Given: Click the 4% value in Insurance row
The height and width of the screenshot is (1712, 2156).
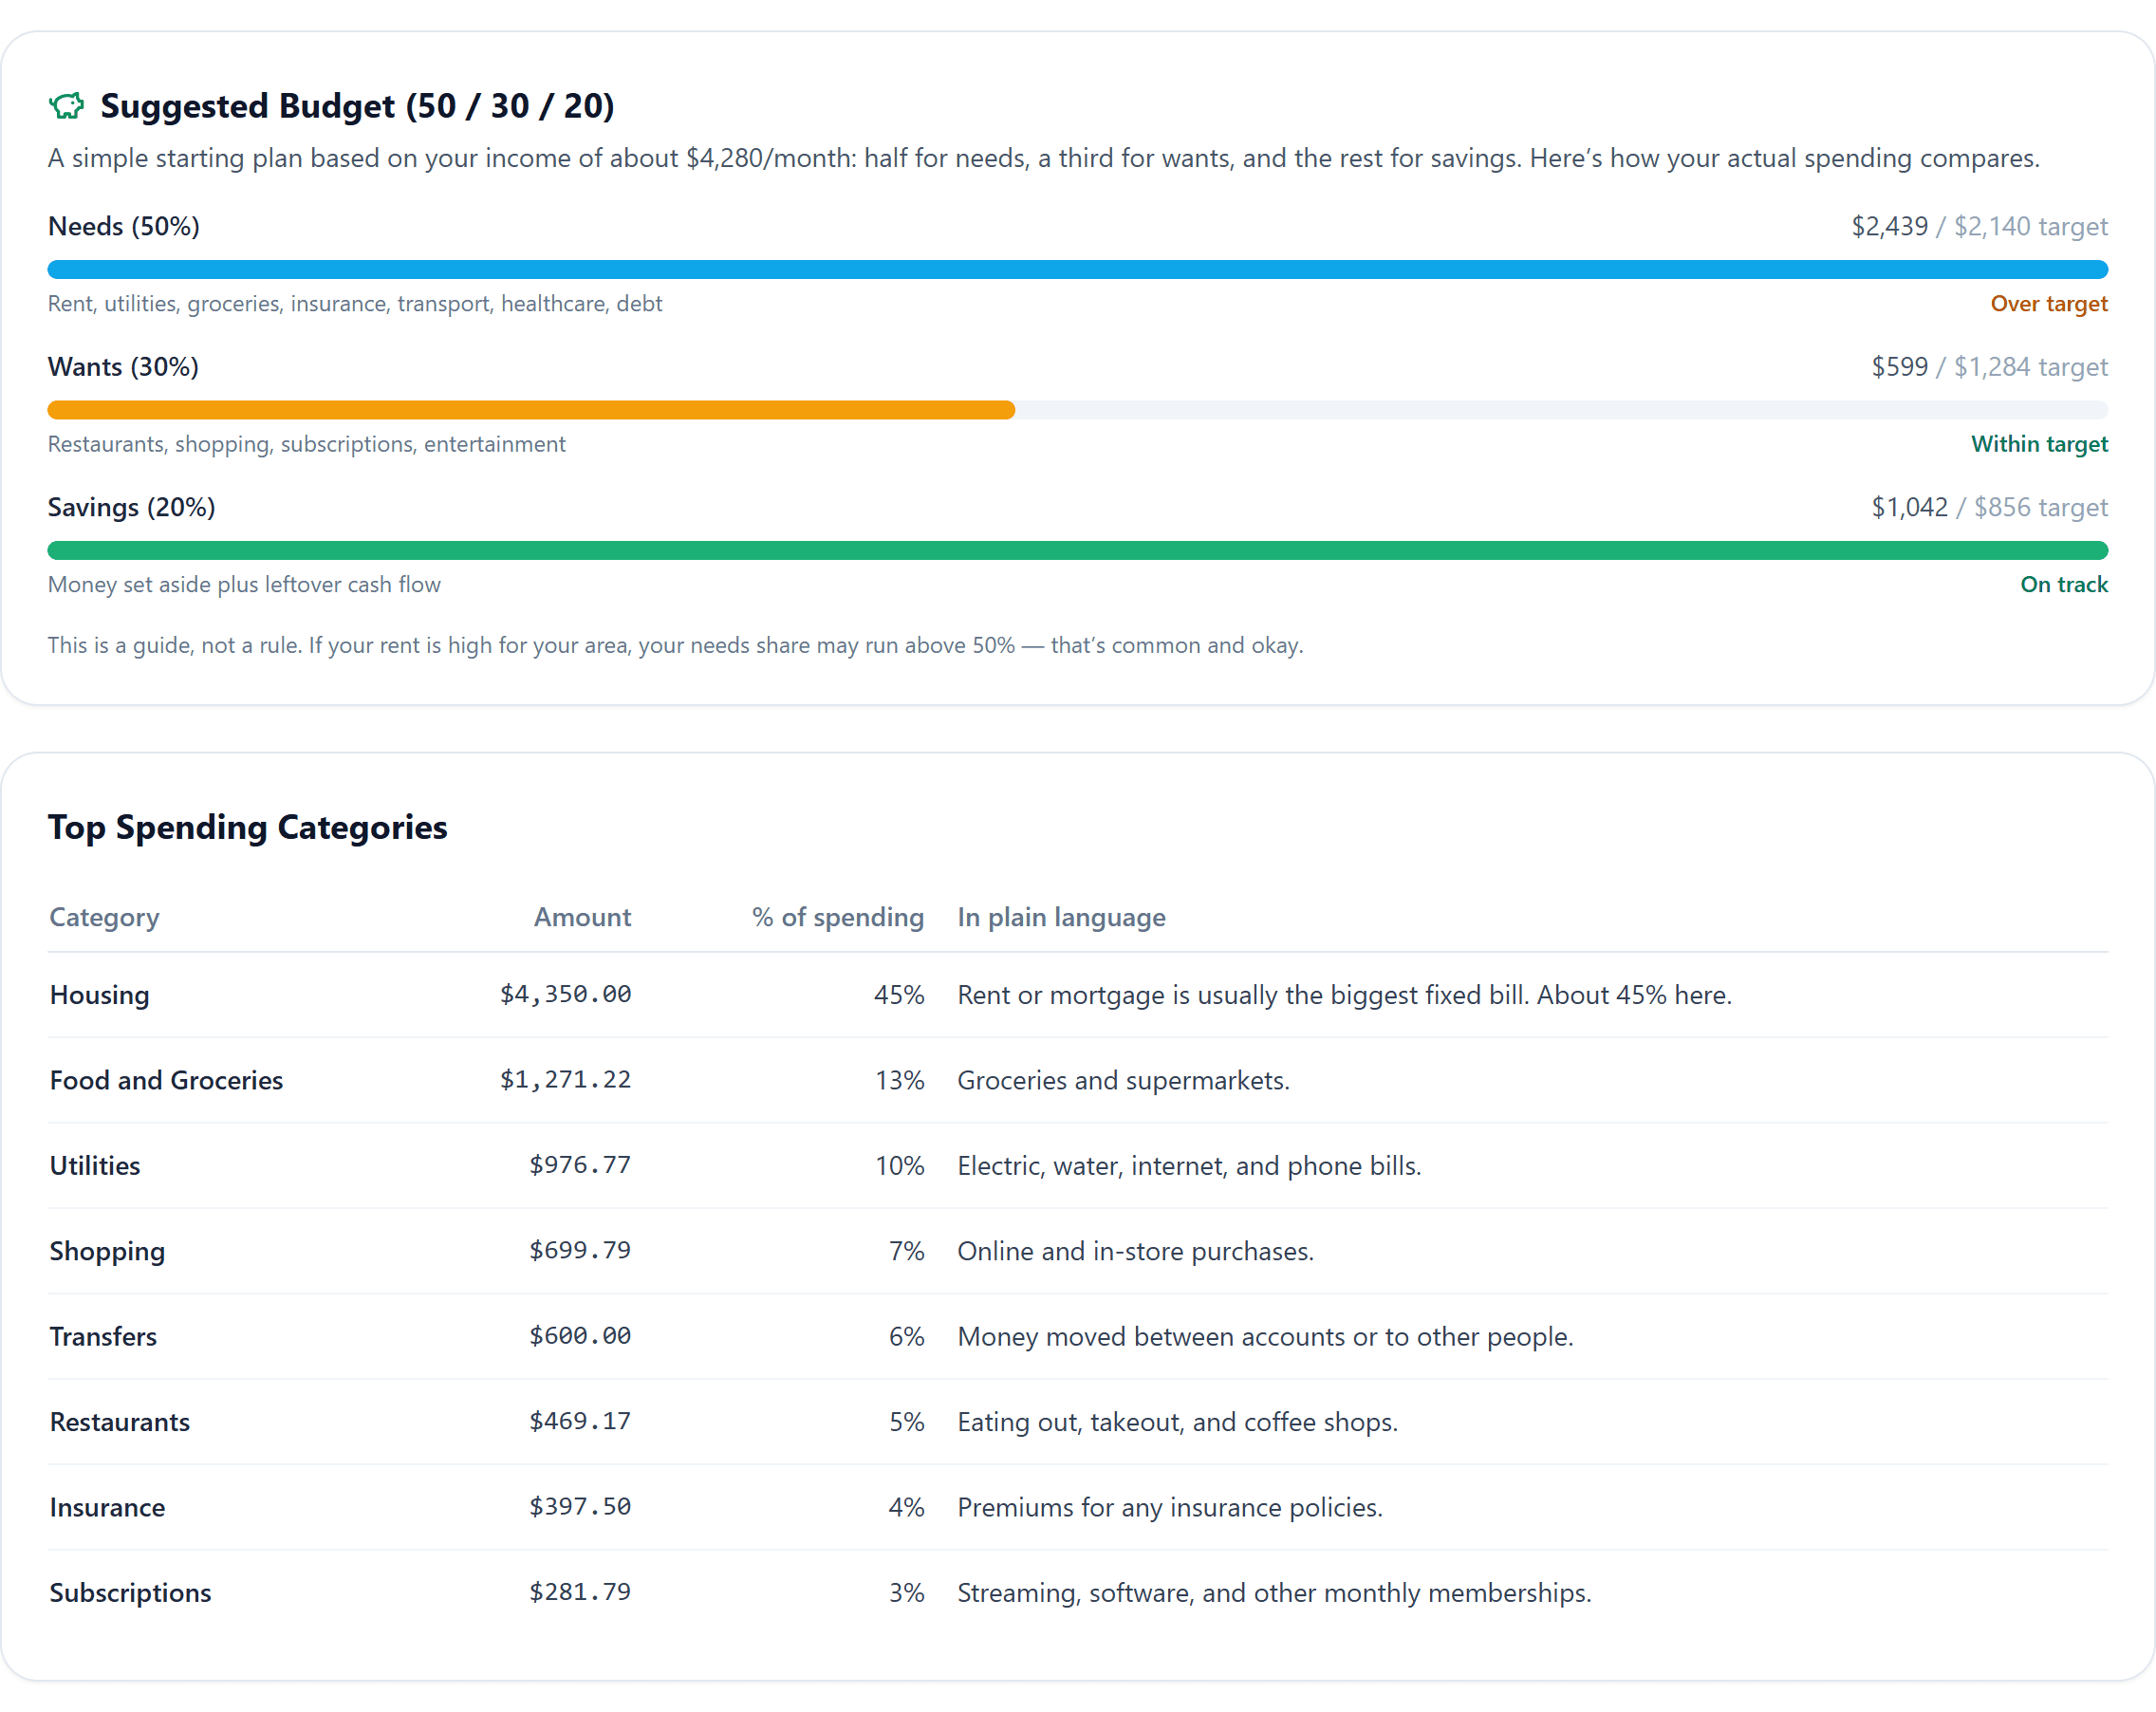Looking at the screenshot, I should [x=907, y=1508].
